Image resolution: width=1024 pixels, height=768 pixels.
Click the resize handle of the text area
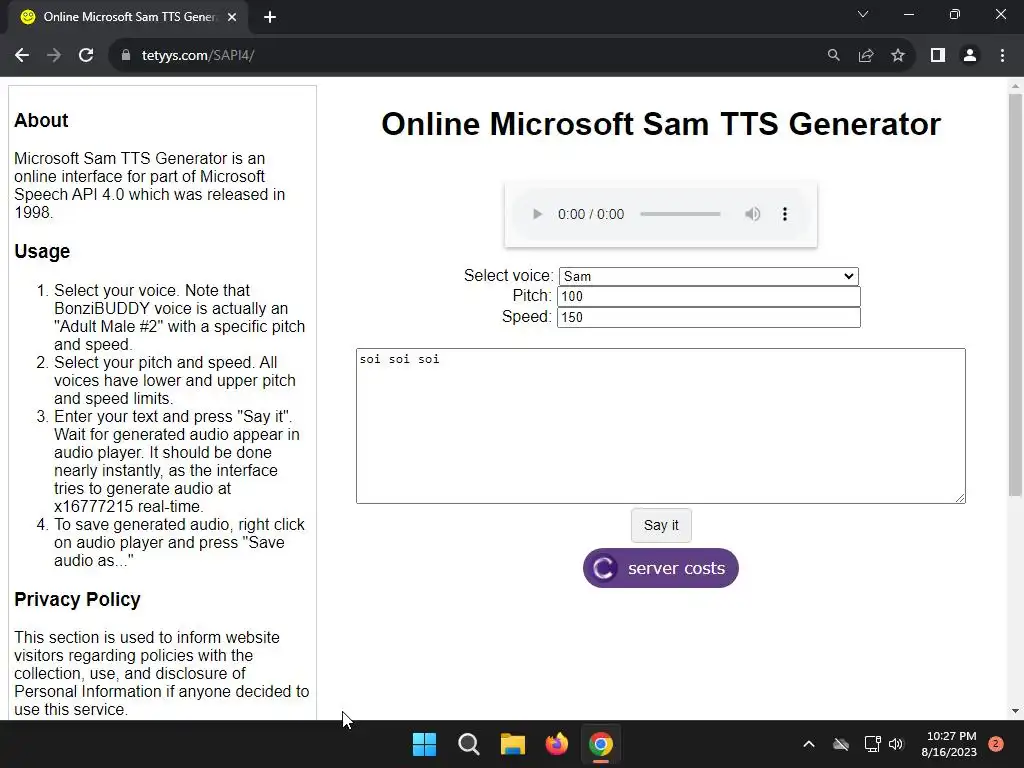[x=960, y=498]
